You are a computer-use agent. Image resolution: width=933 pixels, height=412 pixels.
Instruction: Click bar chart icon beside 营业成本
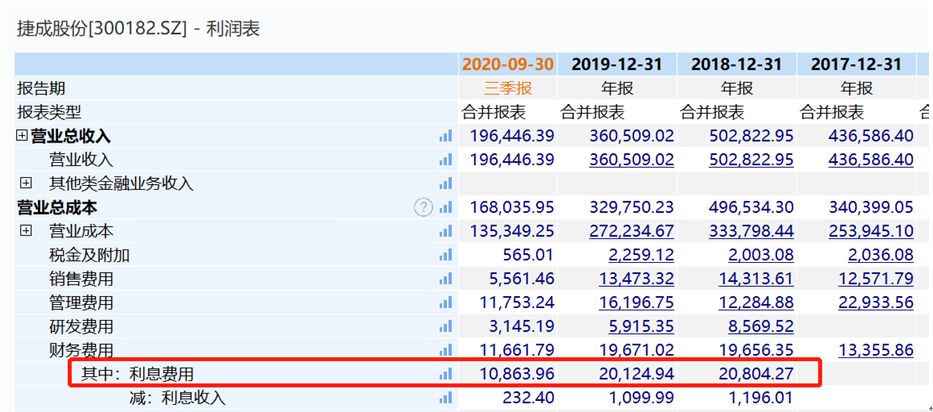point(445,232)
